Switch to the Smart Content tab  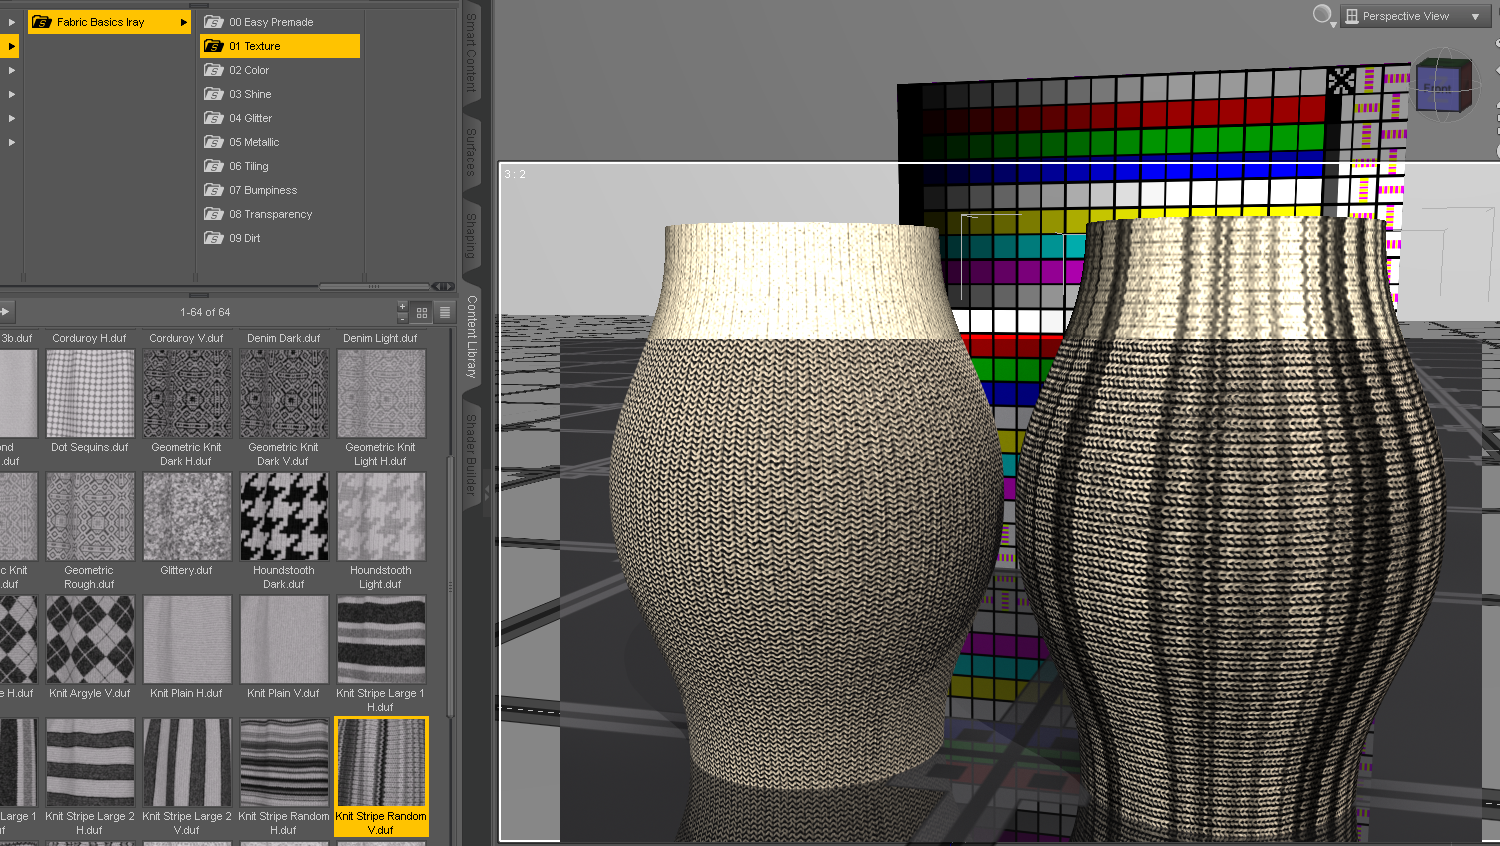tap(472, 52)
